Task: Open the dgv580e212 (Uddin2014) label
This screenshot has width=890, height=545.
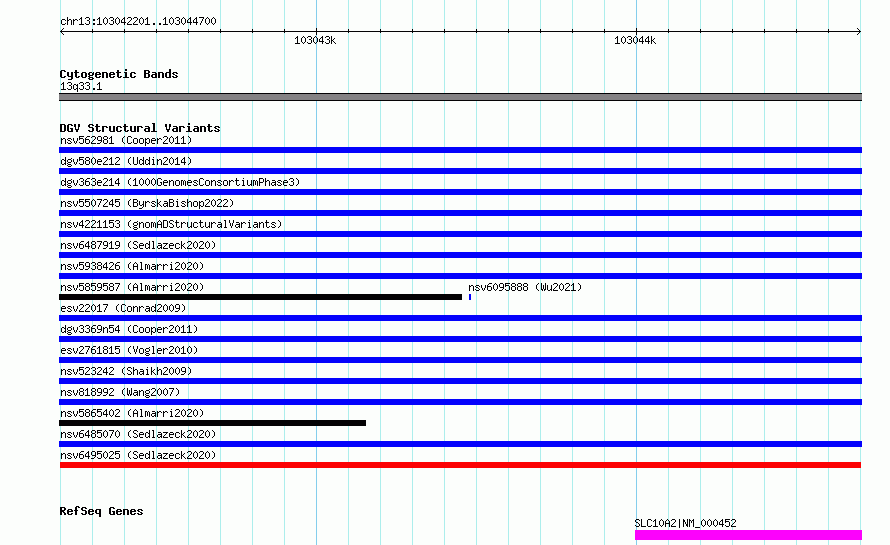Action: pyautogui.click(x=126, y=161)
